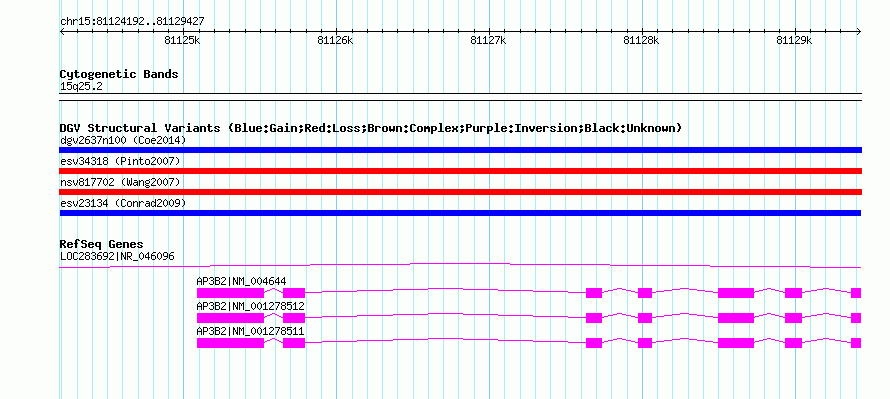Screen dimensions: 890x399
Task: Click the 81129k ruler tick label
Action: [795, 40]
